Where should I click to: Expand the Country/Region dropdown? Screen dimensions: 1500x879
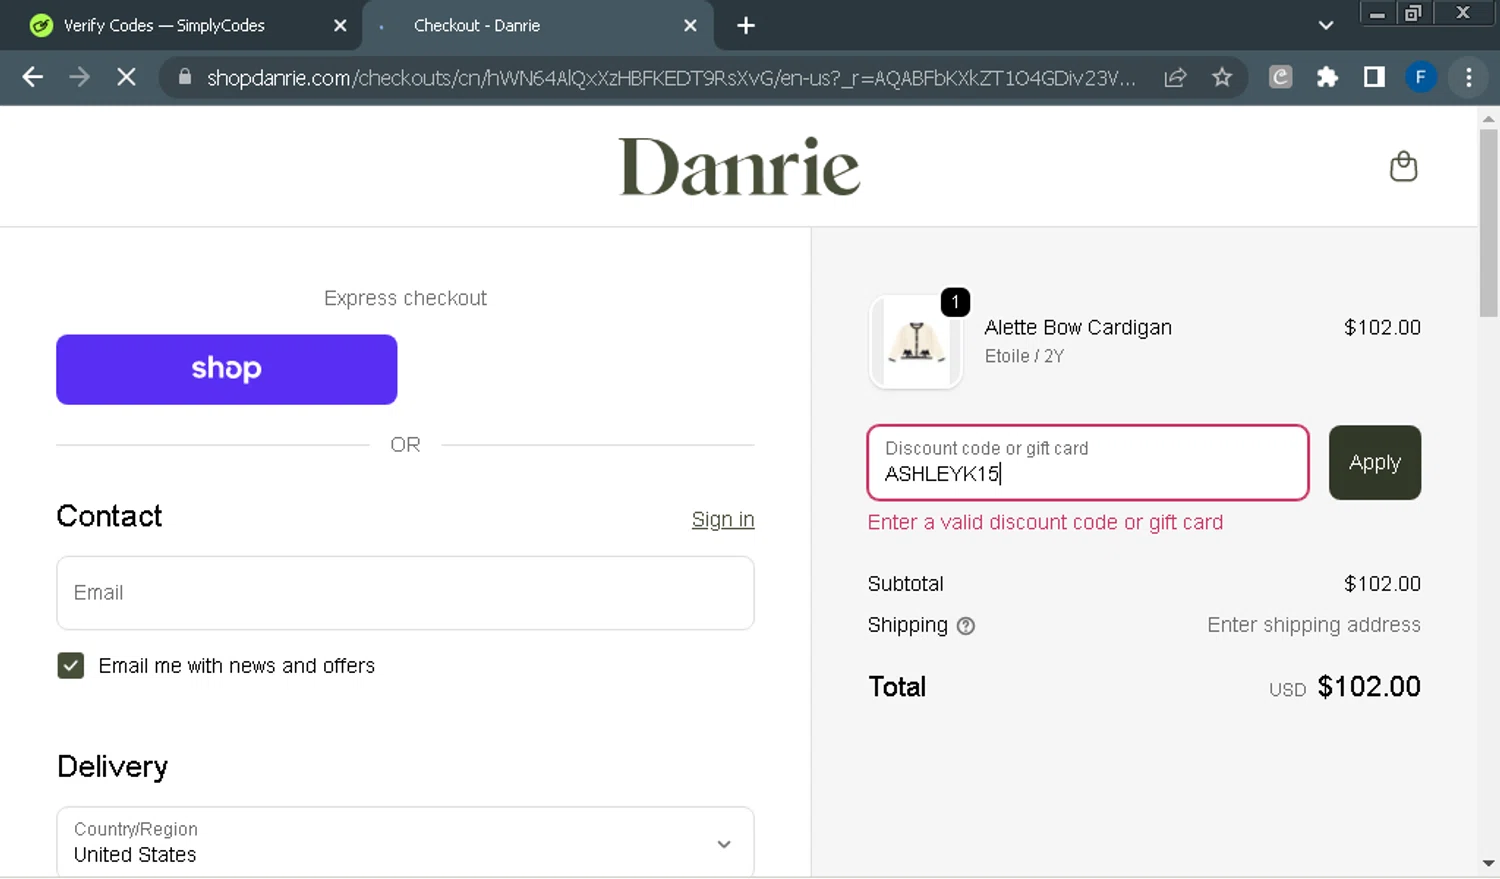tap(405, 843)
